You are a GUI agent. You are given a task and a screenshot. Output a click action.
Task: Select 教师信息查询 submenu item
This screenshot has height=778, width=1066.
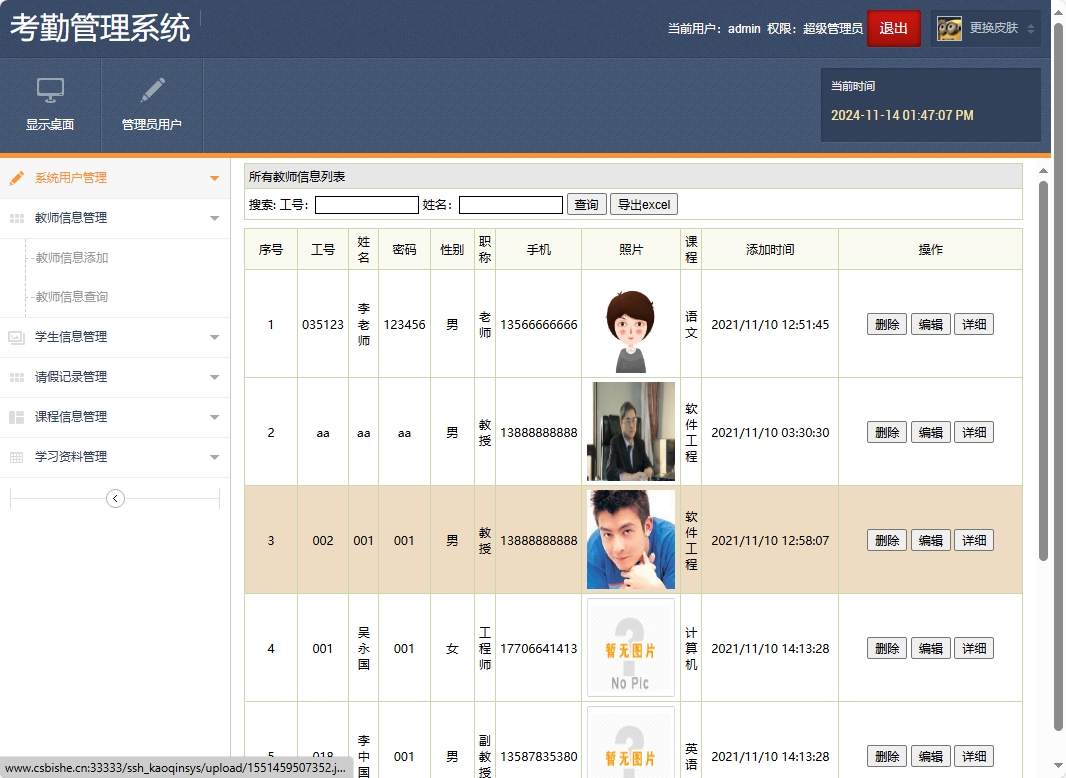[x=71, y=297]
